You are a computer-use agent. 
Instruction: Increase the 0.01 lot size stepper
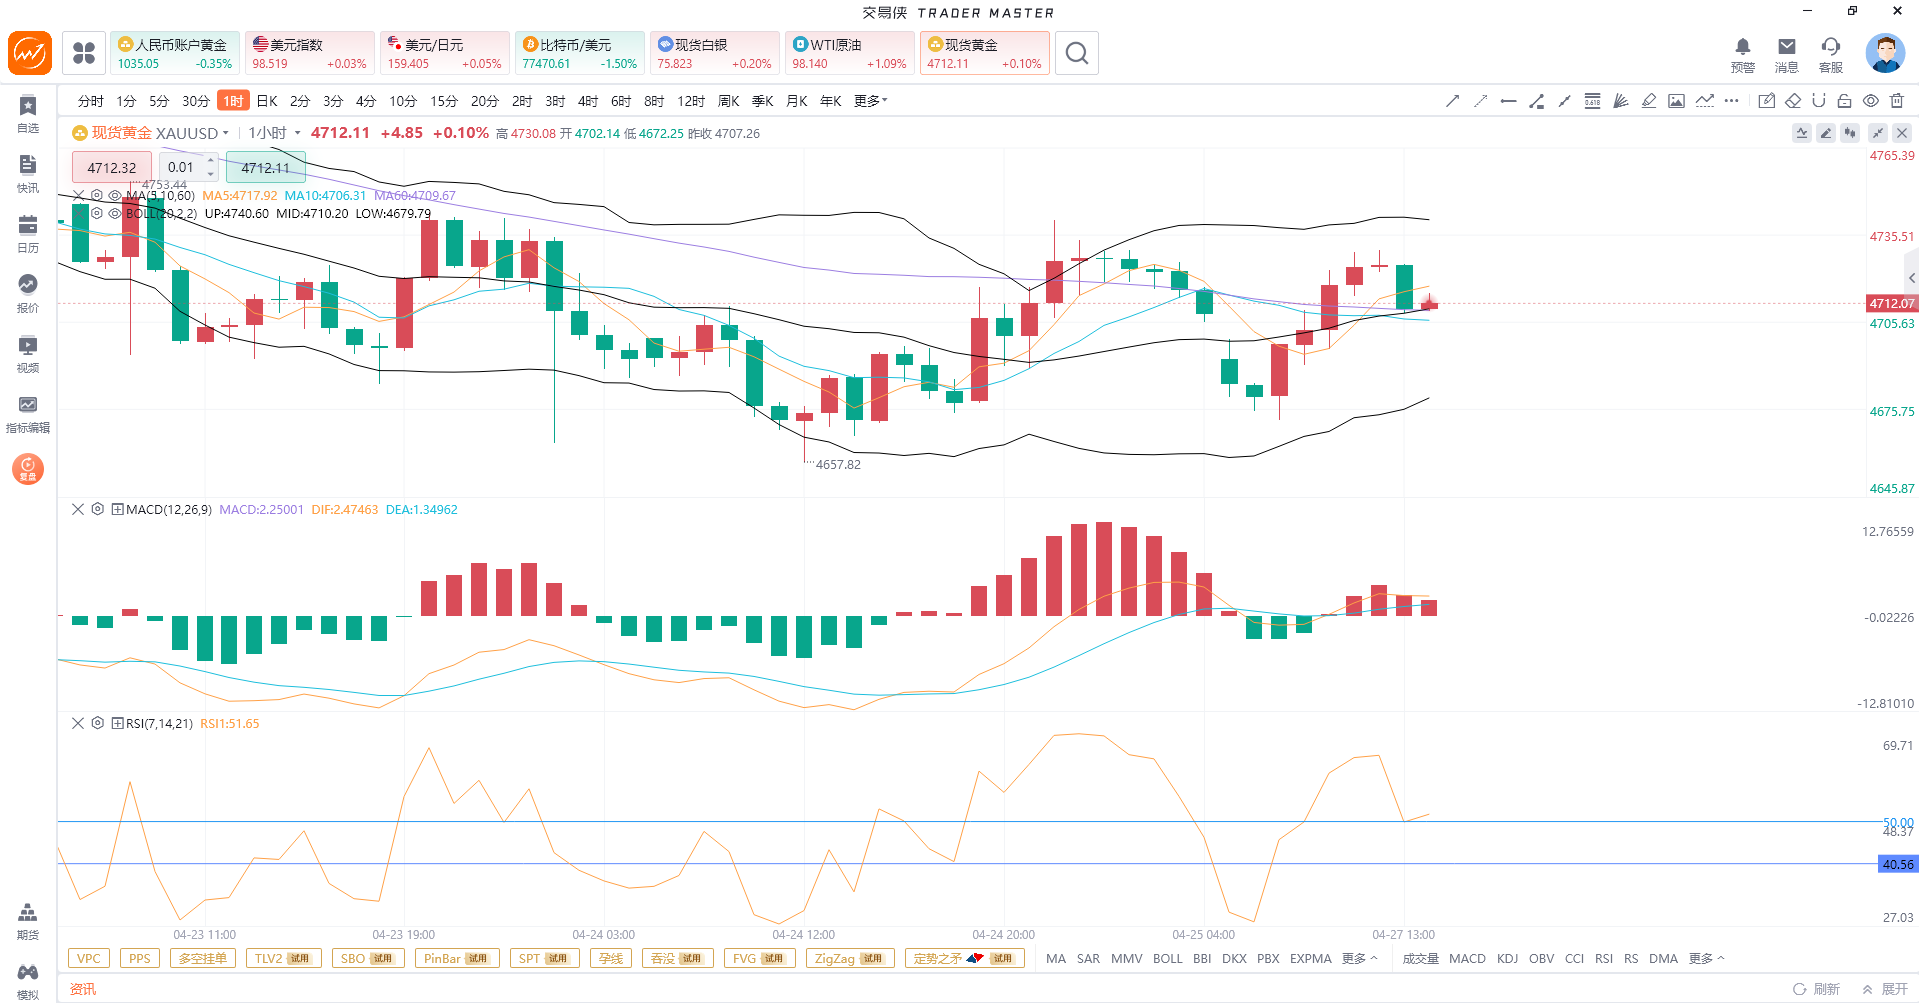(x=211, y=160)
